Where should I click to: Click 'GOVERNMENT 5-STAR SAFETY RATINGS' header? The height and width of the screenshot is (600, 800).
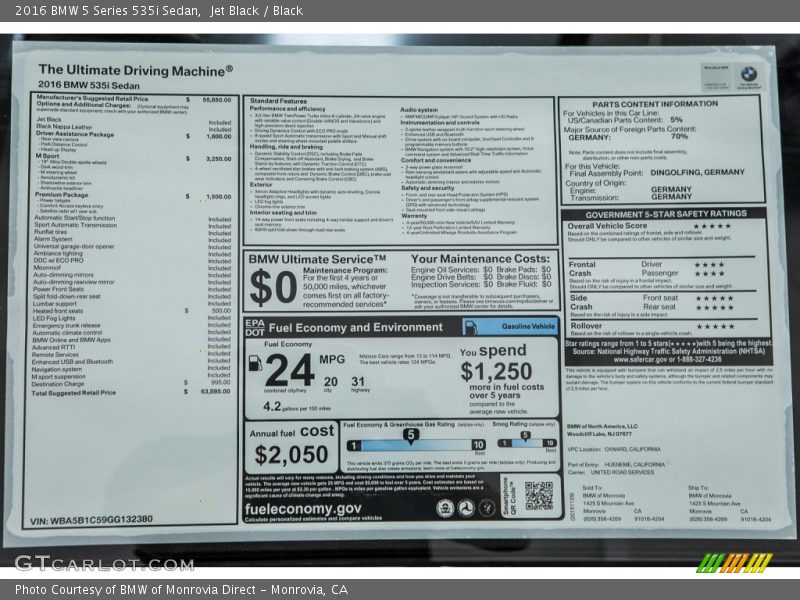pos(666,214)
